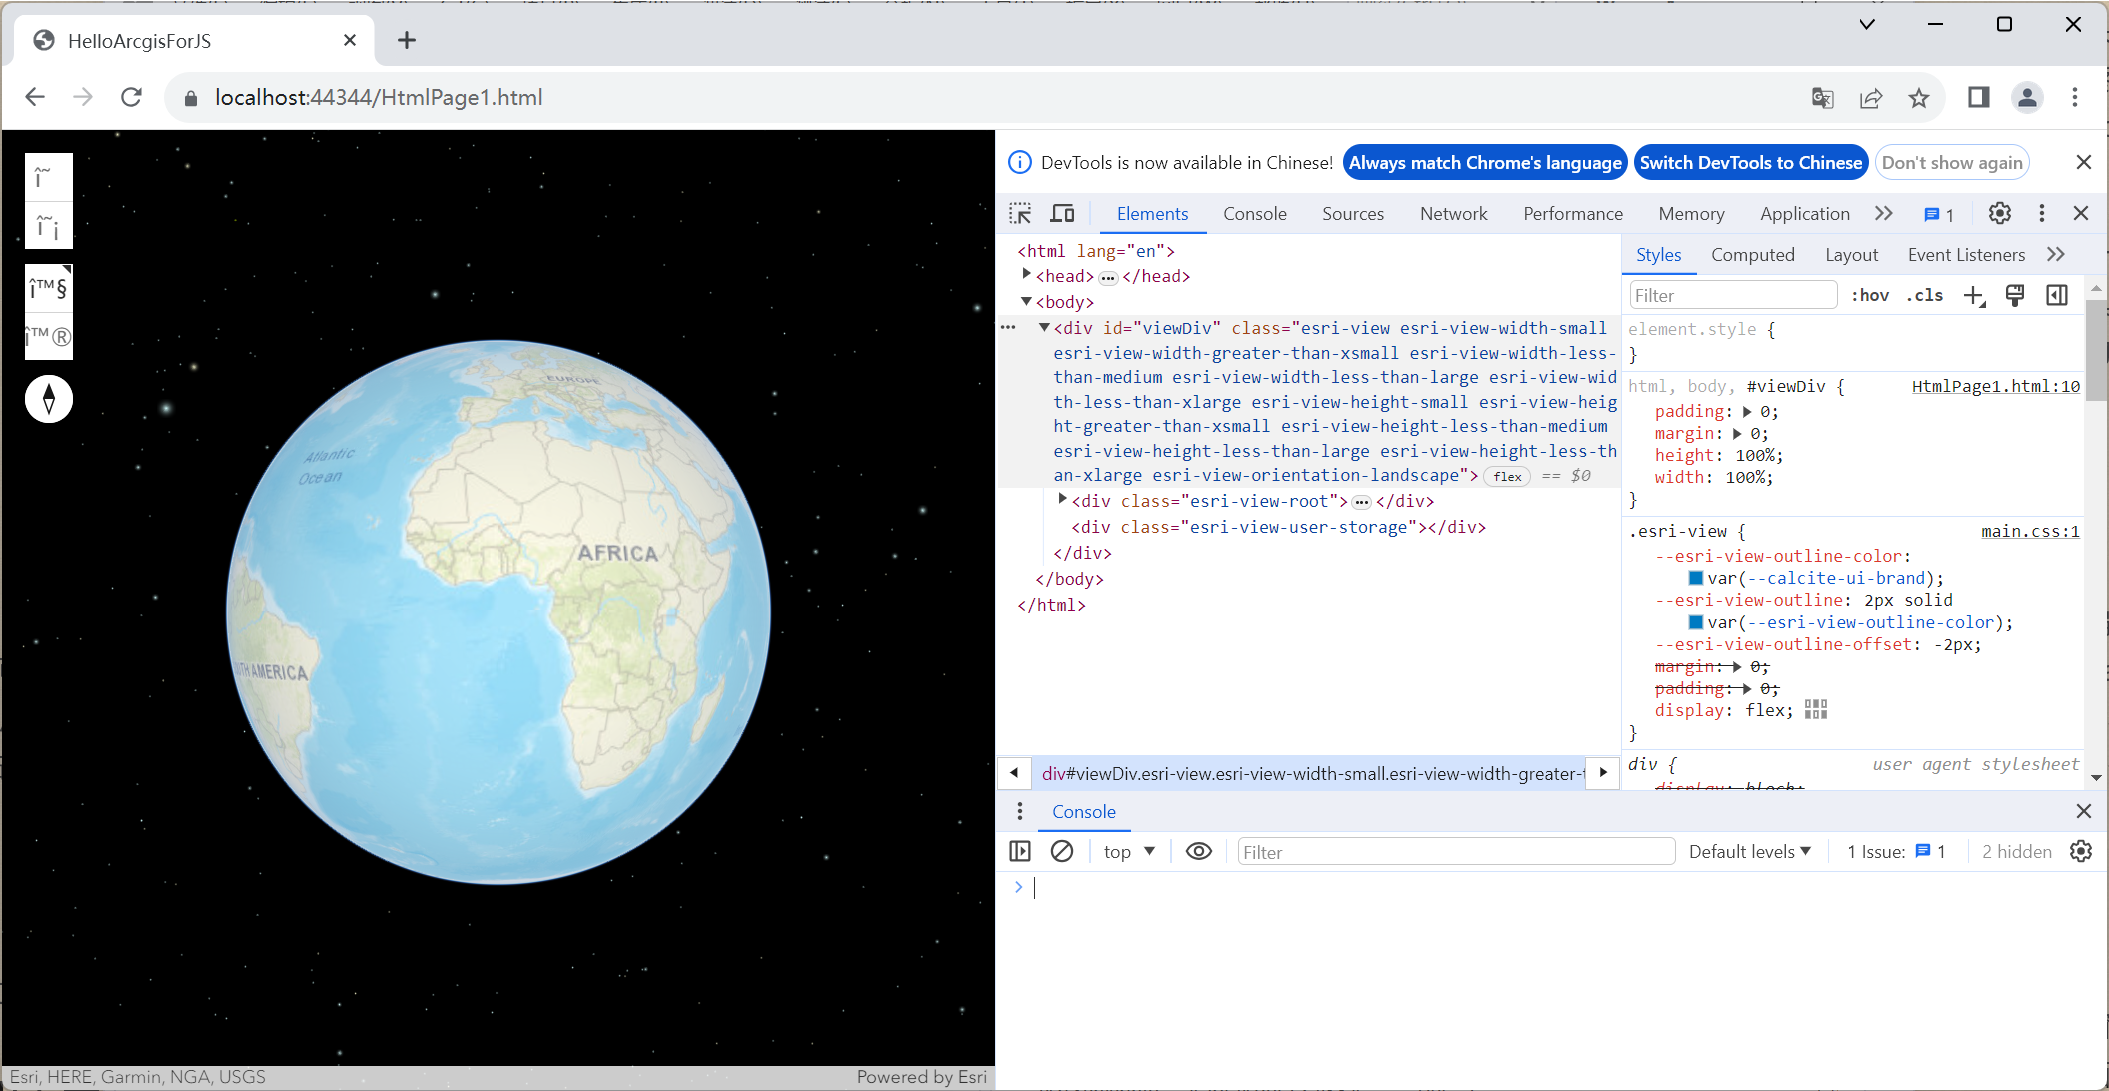Click the new style rule plus icon
Image resolution: width=2109 pixels, height=1091 pixels.
coord(1973,295)
